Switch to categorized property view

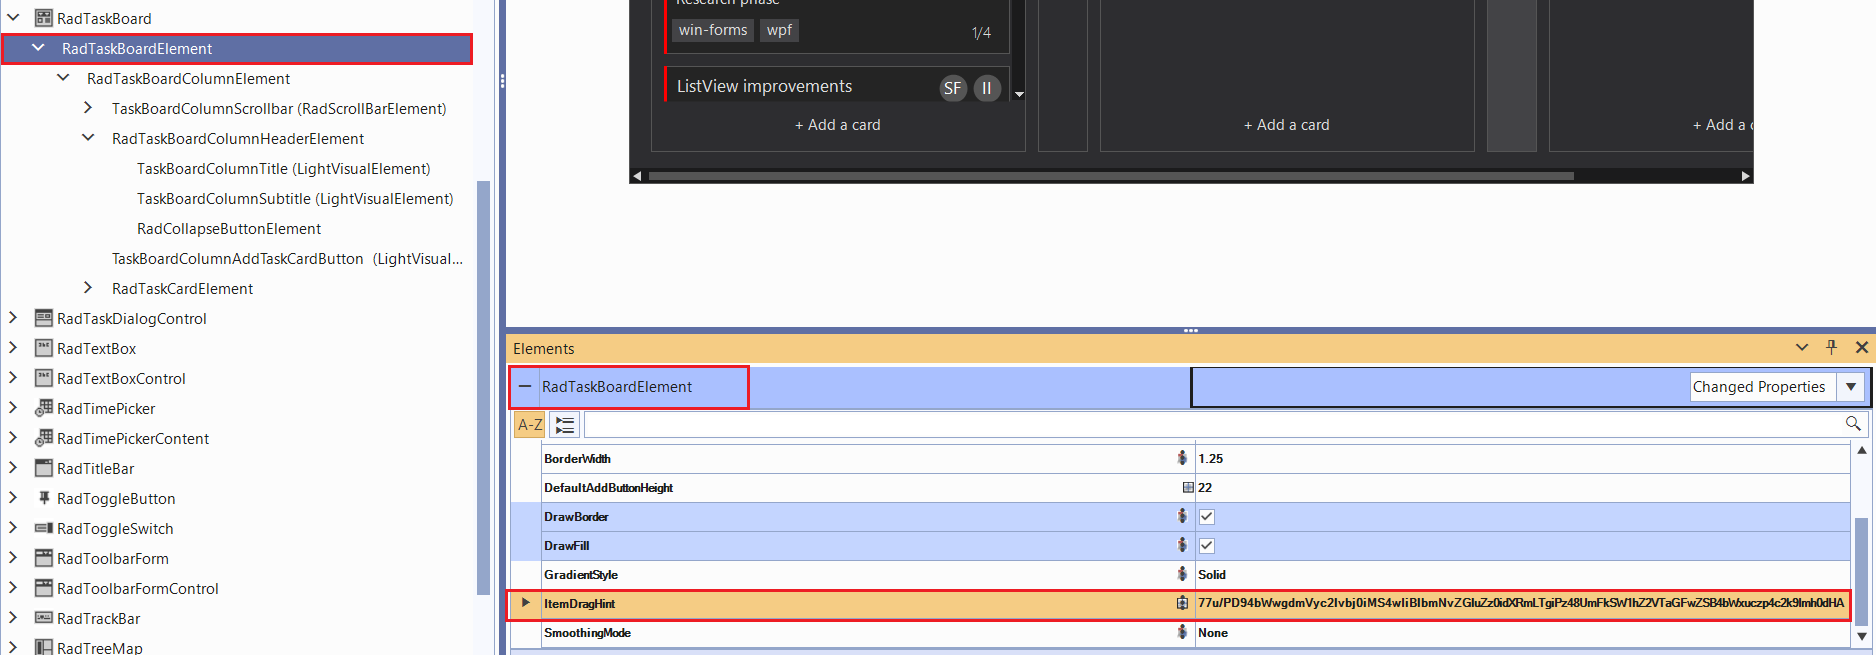[565, 425]
